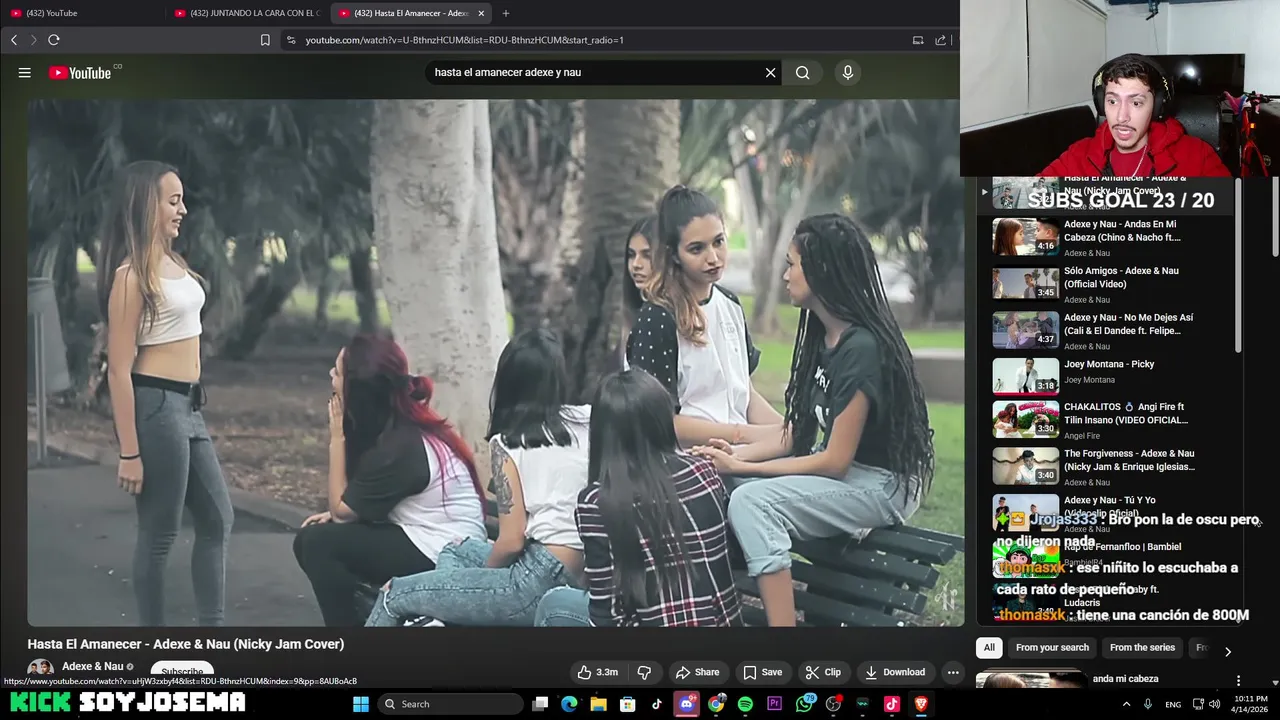Open WhatsApp from the taskbar
Image resolution: width=1280 pixels, height=720 pixels.
pyautogui.click(x=804, y=704)
